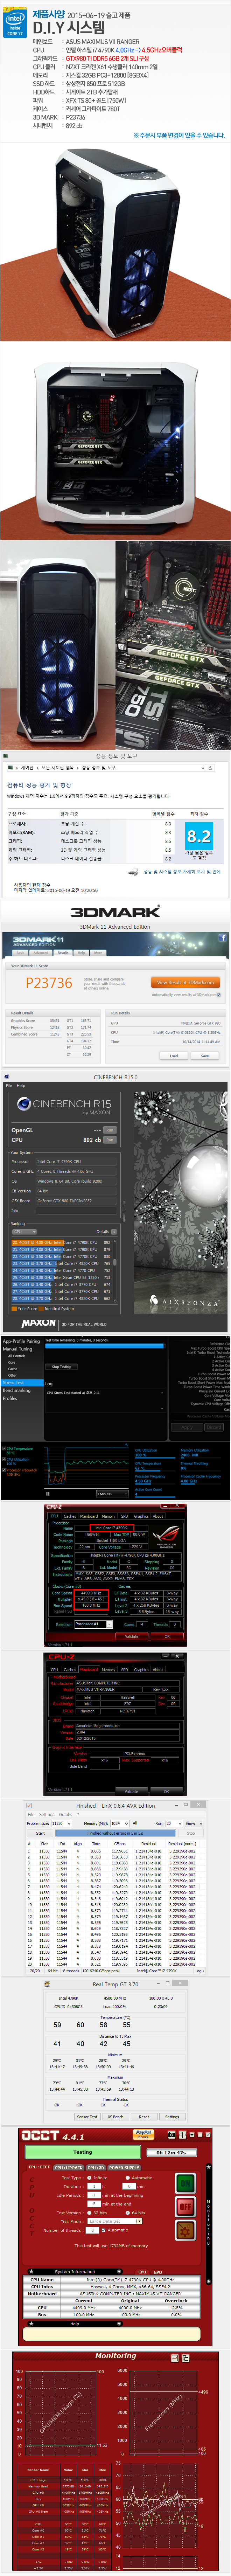Click Validate in the lower CPU-Z window
Viewport: 231px width, 2576px height.
131,1791
